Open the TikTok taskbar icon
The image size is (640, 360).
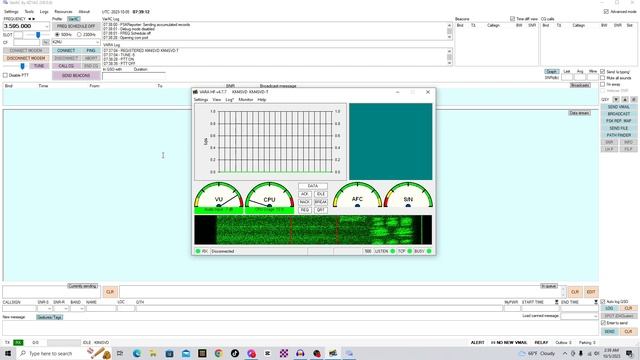coord(235,353)
